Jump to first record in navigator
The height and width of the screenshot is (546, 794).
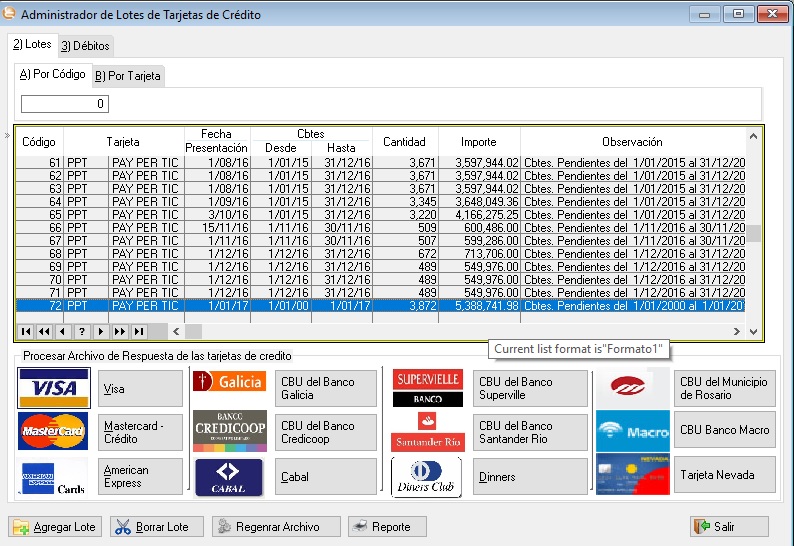point(25,332)
